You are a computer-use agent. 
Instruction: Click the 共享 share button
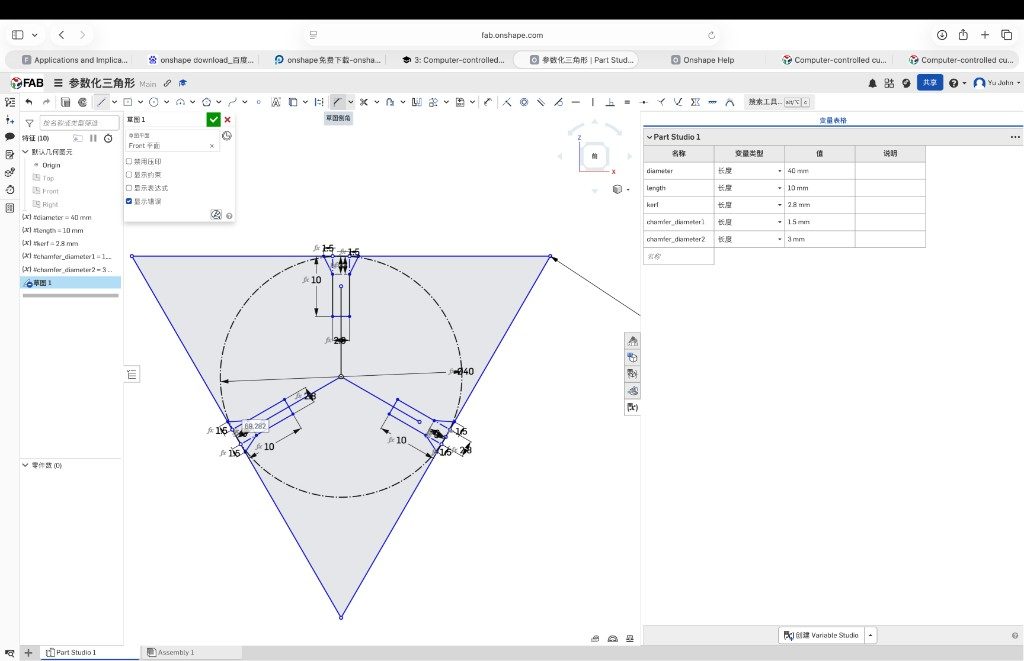(930, 82)
